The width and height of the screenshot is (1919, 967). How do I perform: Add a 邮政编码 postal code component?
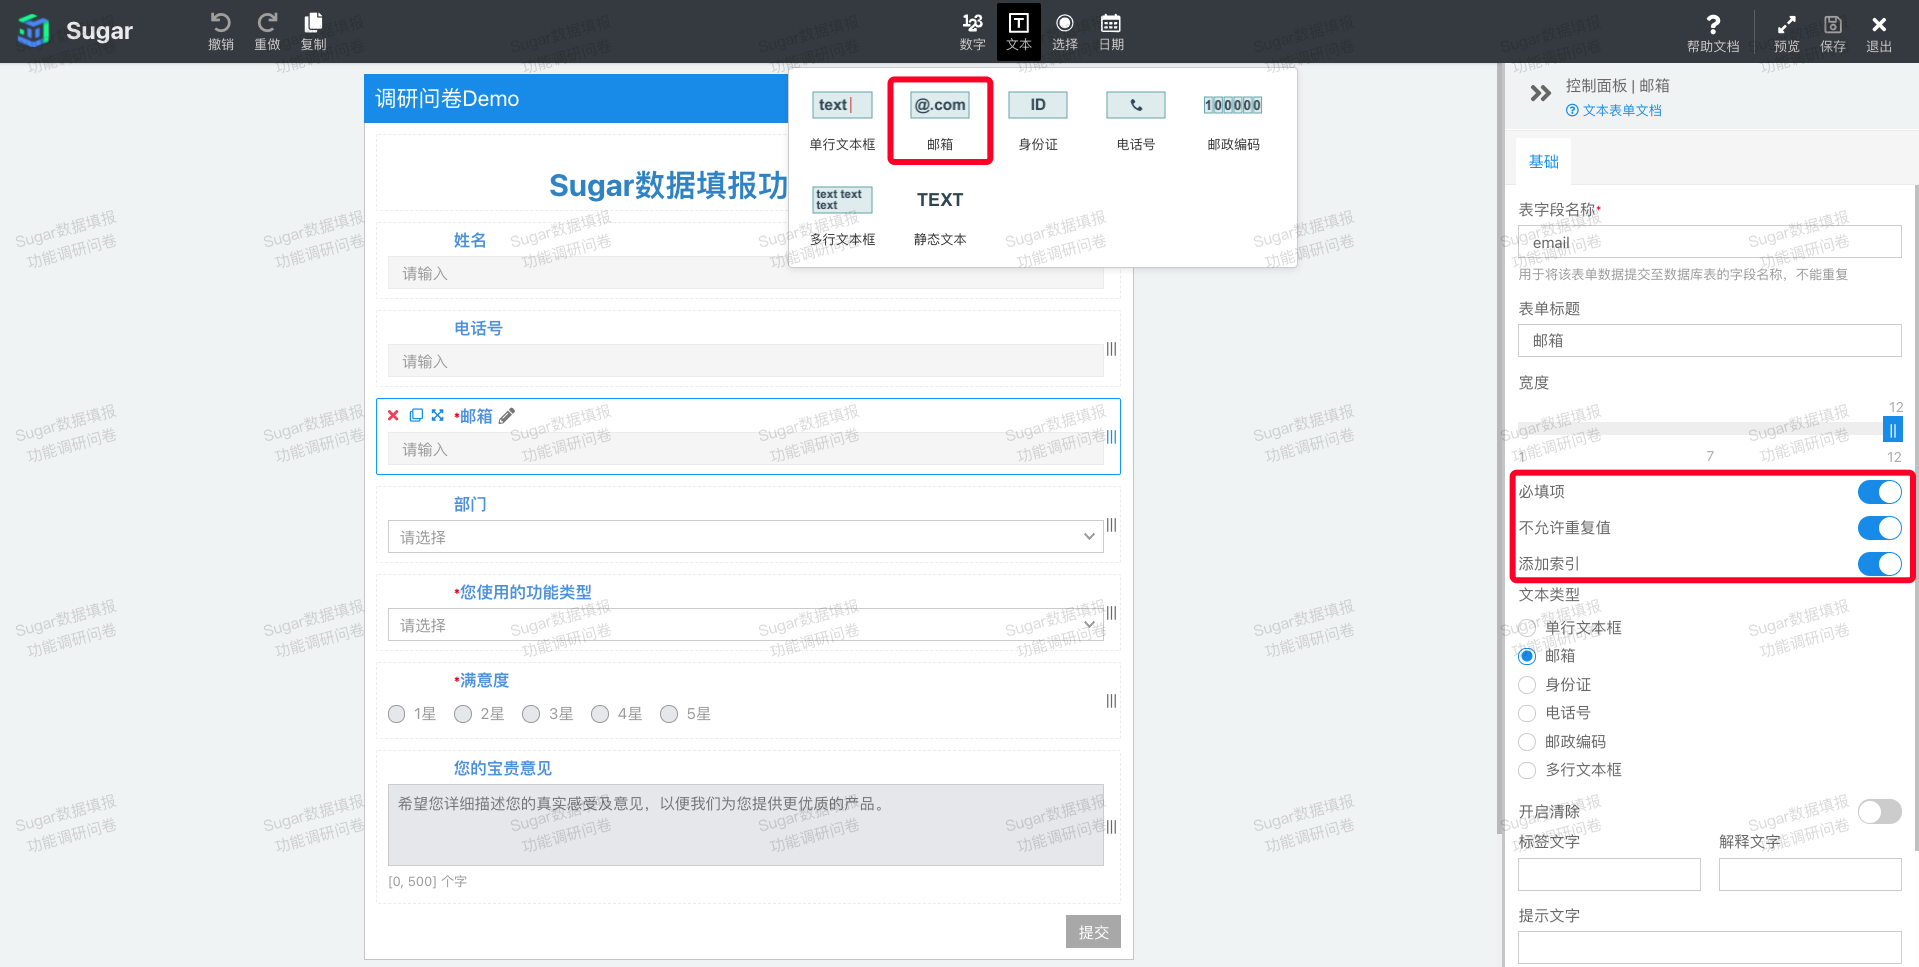coord(1233,121)
